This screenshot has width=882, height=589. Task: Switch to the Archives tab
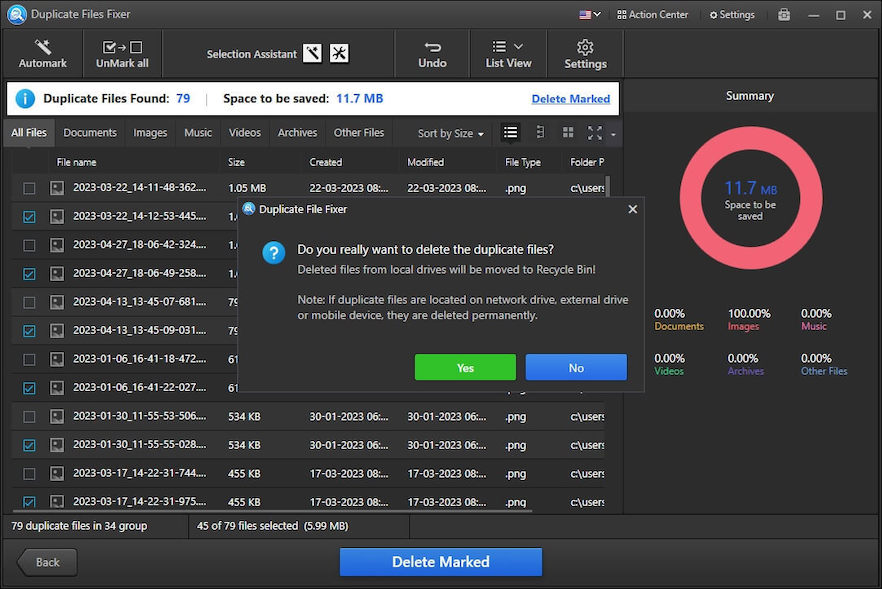(x=297, y=133)
